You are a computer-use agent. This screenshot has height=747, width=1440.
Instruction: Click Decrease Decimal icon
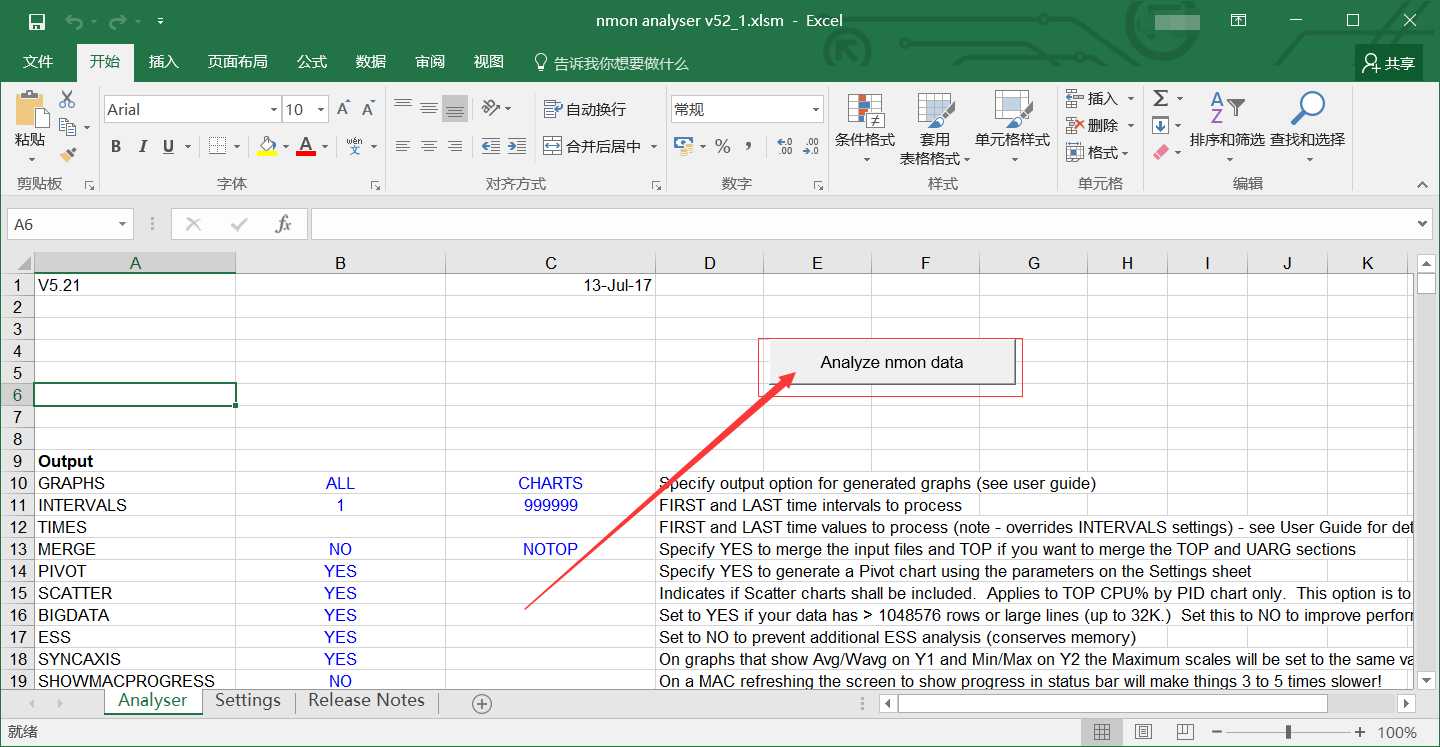point(811,146)
